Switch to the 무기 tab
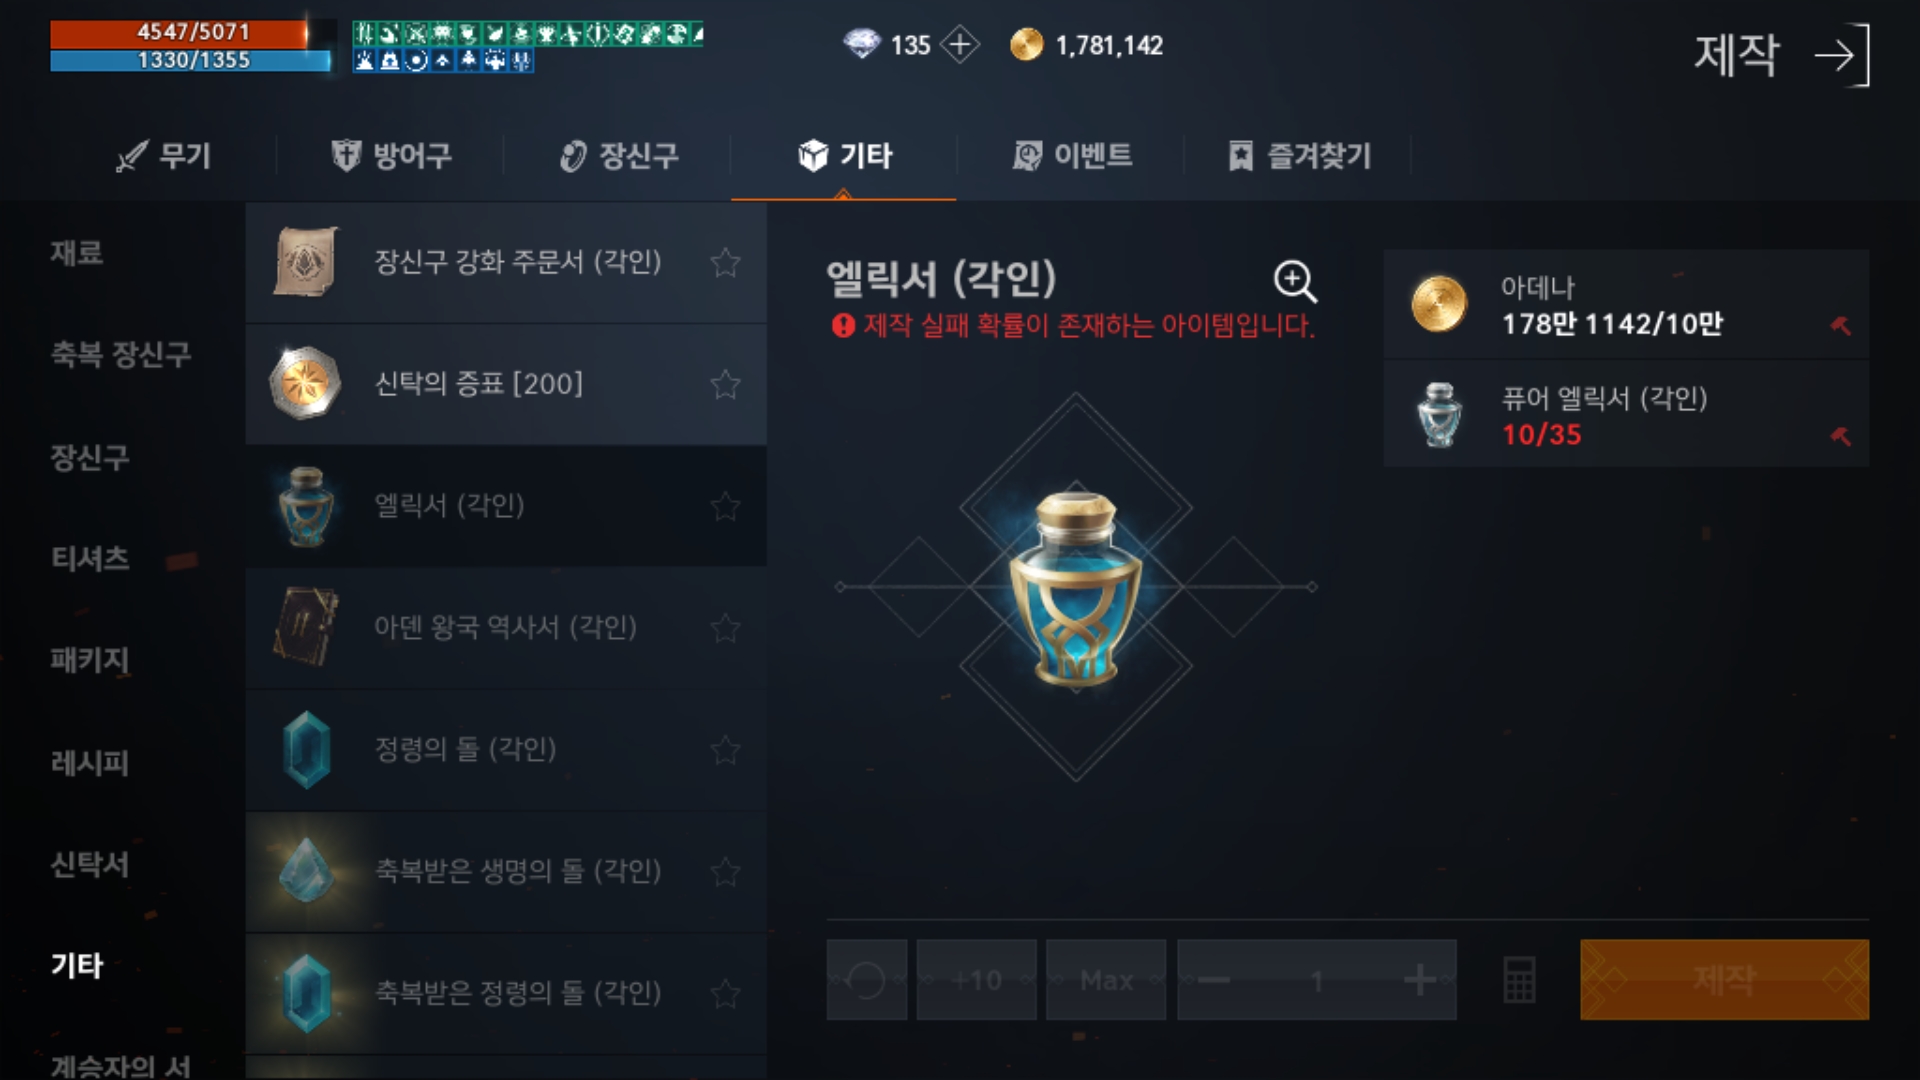The width and height of the screenshot is (1920, 1080). click(x=163, y=156)
